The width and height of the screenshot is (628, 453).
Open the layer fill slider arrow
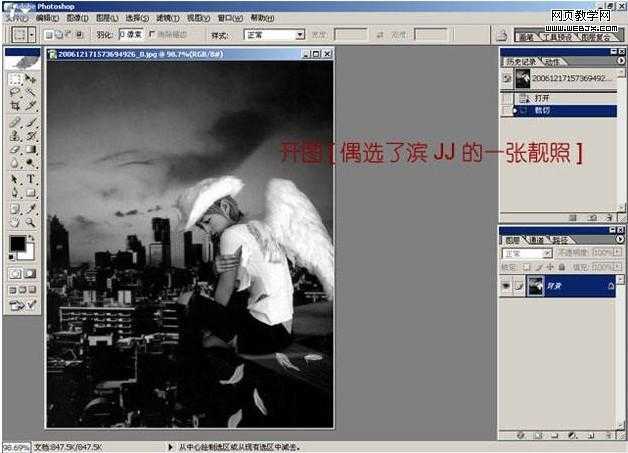tap(617, 266)
